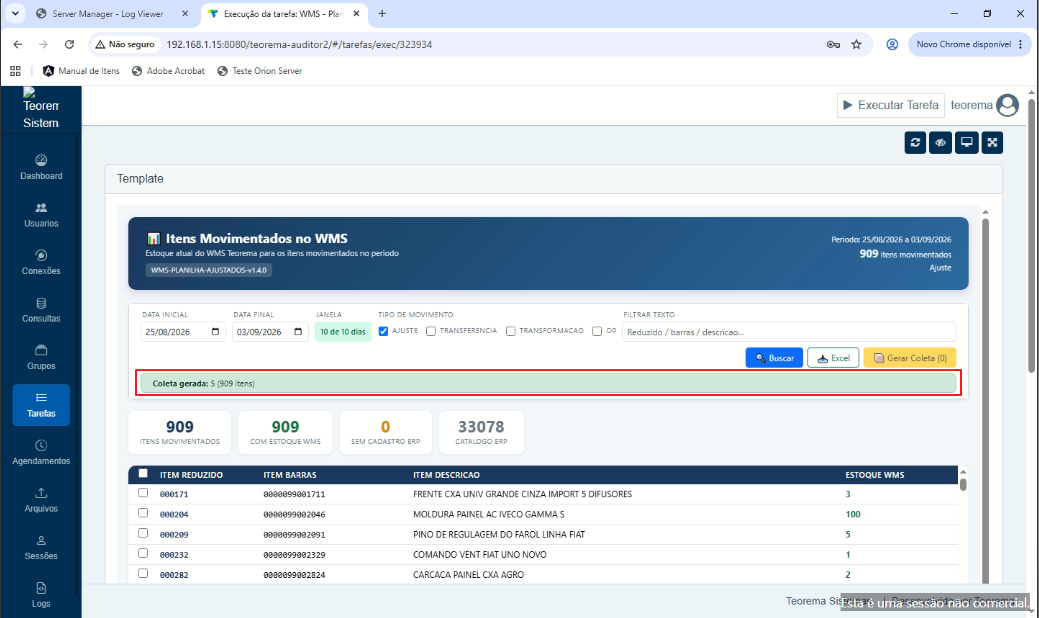Screen dimensions: 1039x618
Task: Open the Data Final calendar picker
Action: [298, 332]
